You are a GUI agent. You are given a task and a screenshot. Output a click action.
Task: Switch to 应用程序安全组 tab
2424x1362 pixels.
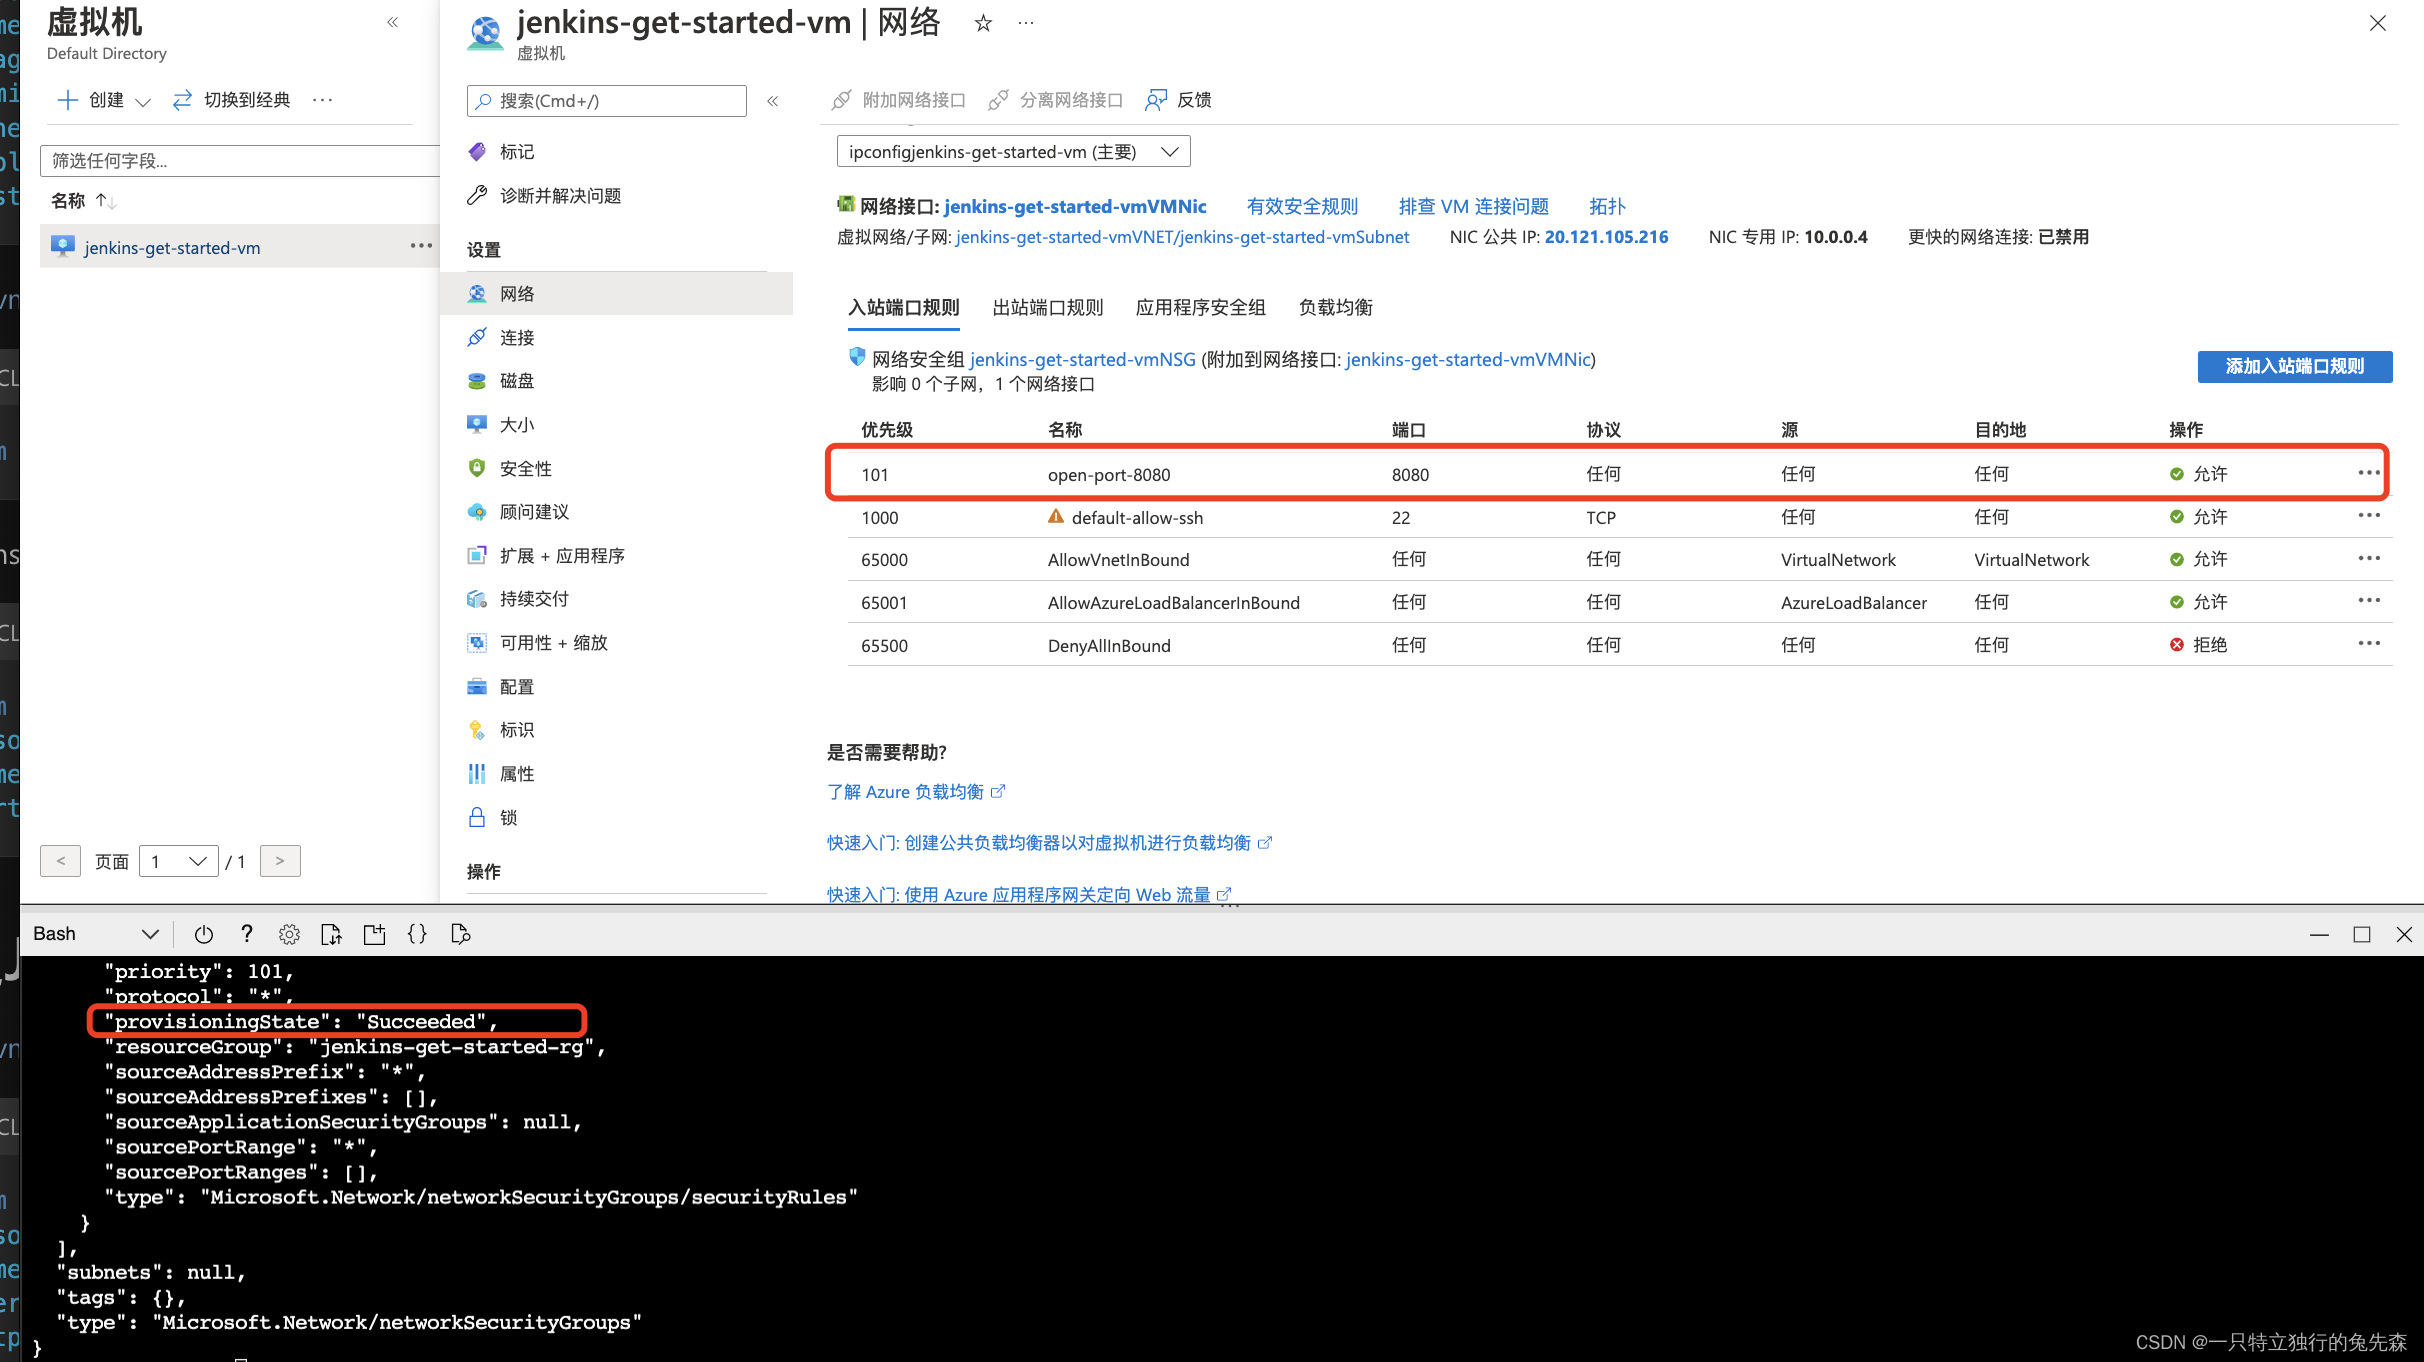(1200, 308)
